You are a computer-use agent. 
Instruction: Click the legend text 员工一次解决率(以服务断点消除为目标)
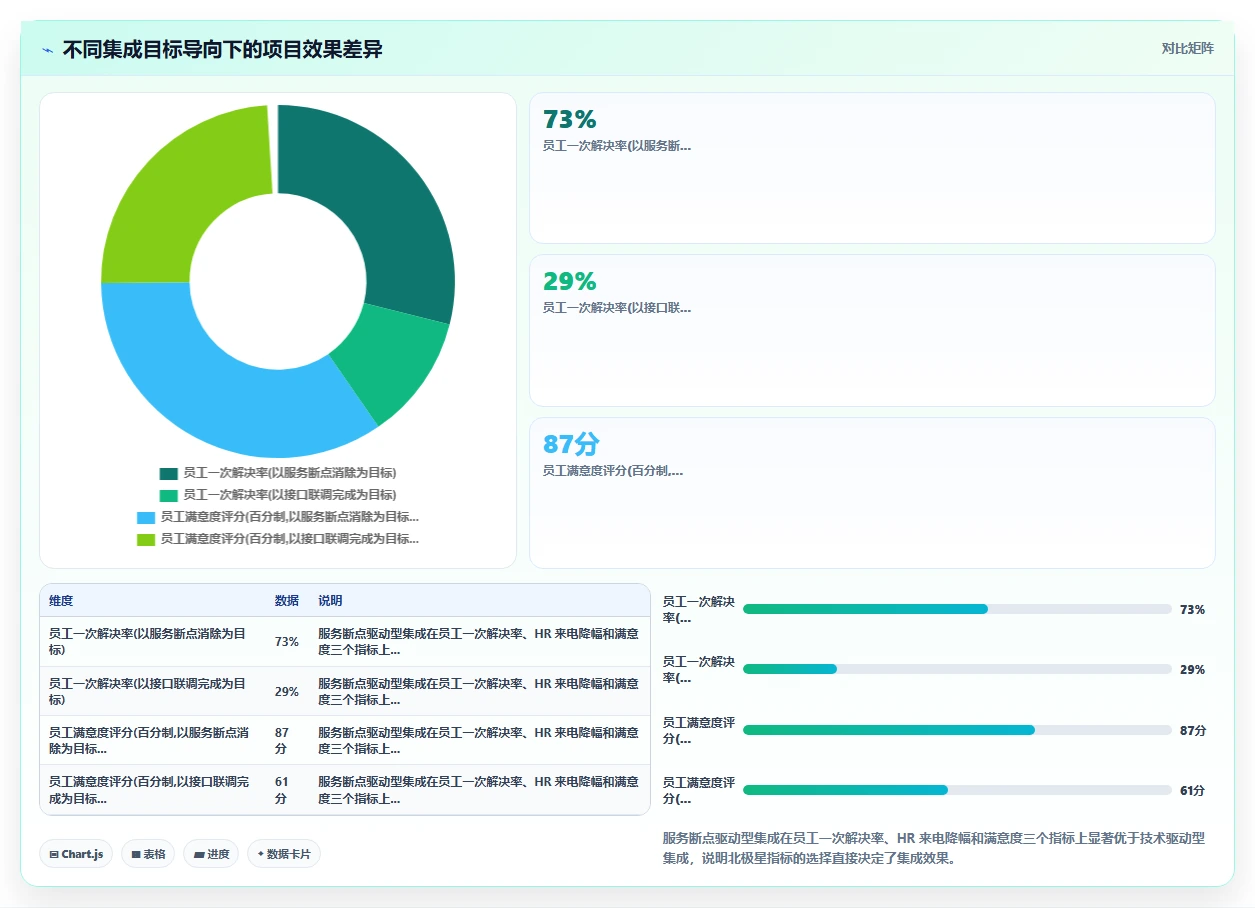pyautogui.click(x=290, y=473)
